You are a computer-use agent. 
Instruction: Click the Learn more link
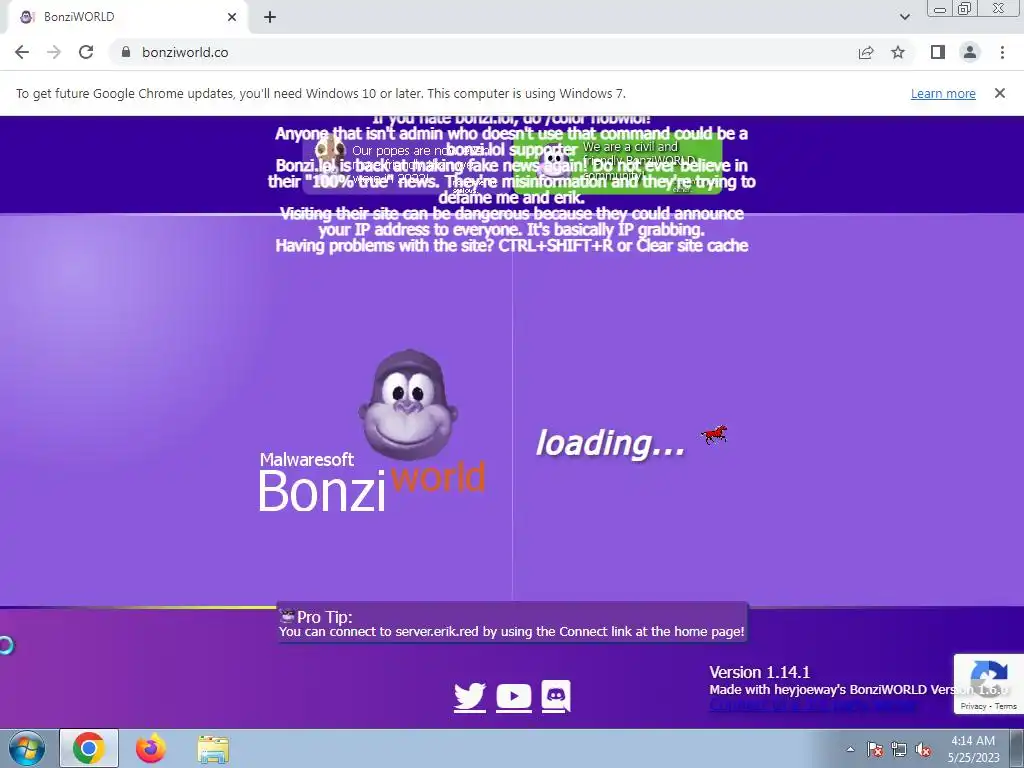tap(943, 93)
